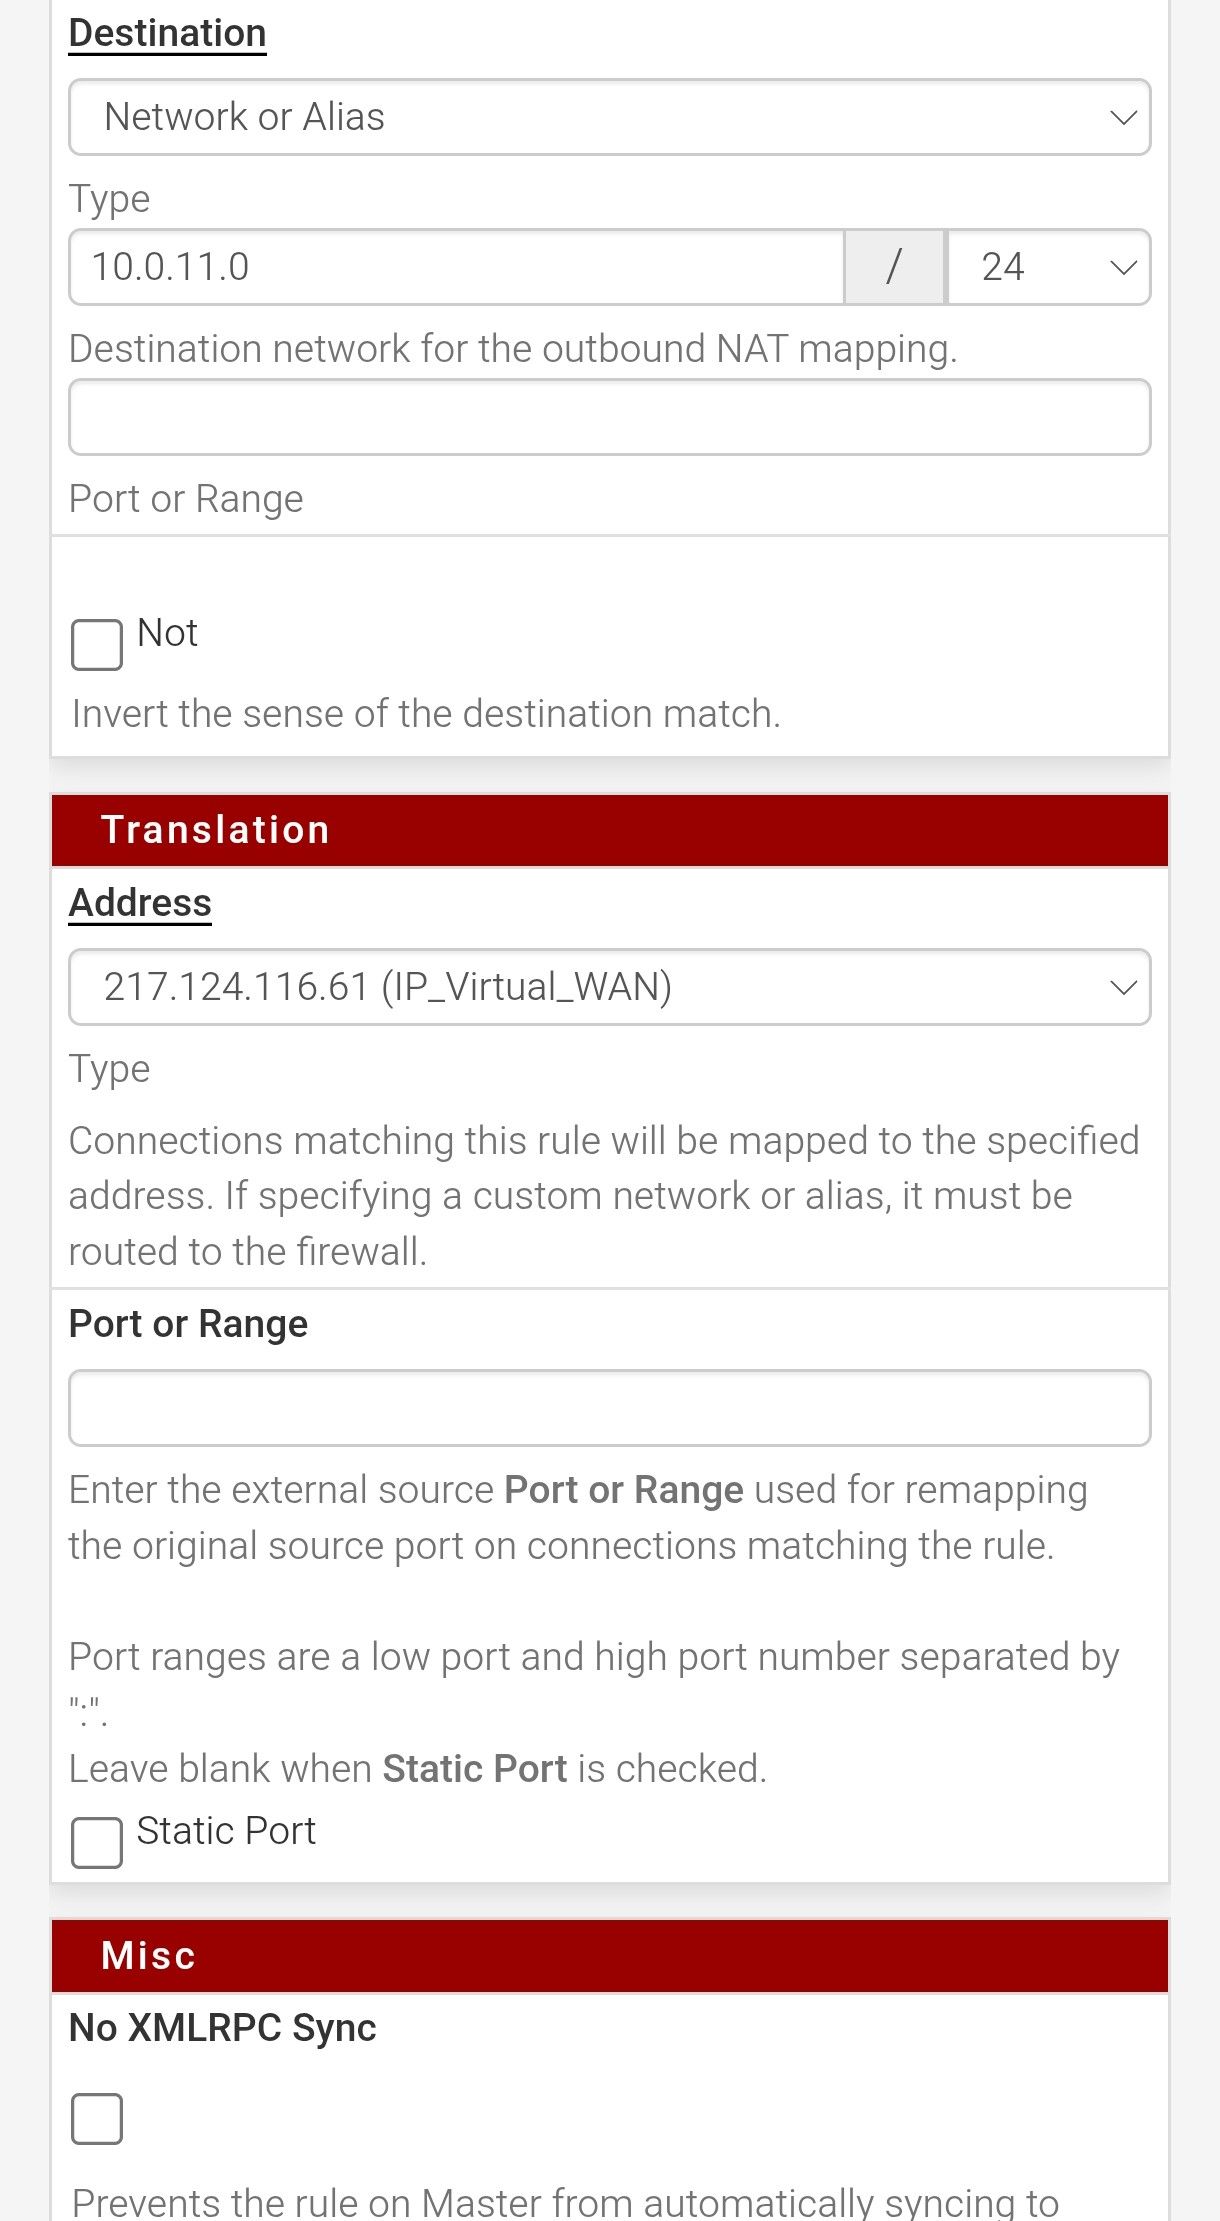Viewport: 1220px width, 2221px height.
Task: Click the bold "No XMLRPC Sync" label
Action: tap(222, 2028)
